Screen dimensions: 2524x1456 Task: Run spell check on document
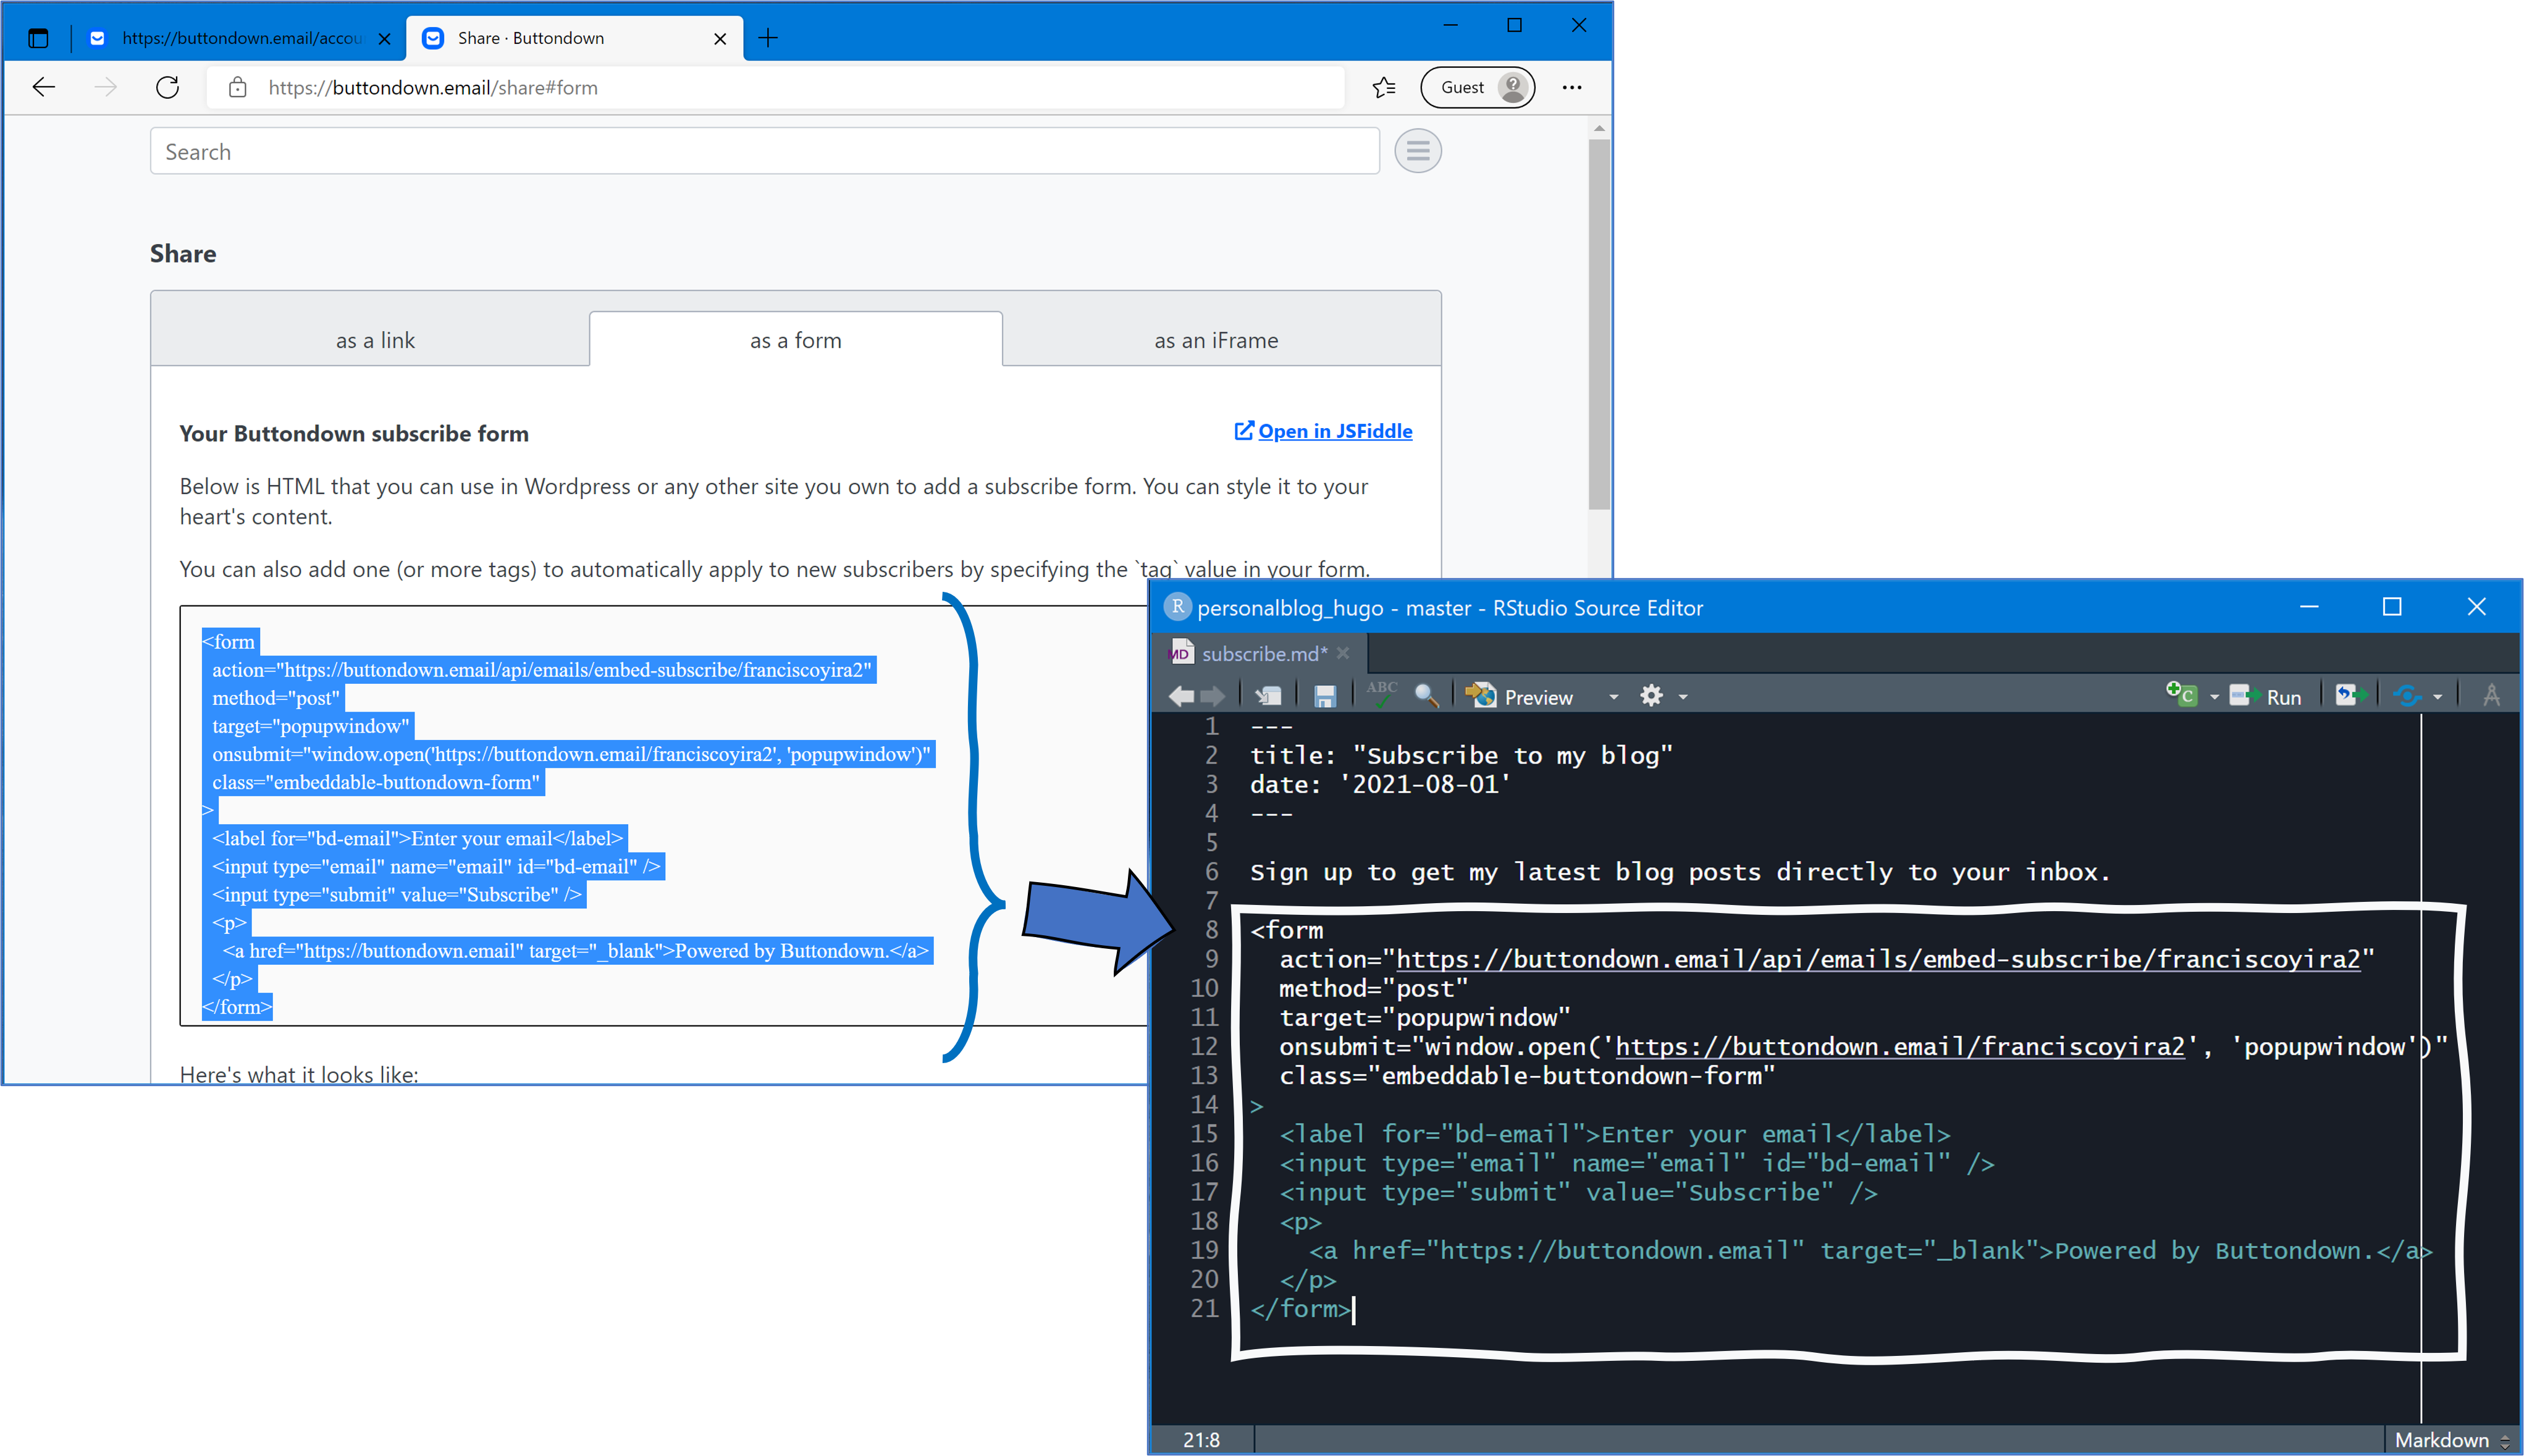click(x=1382, y=695)
